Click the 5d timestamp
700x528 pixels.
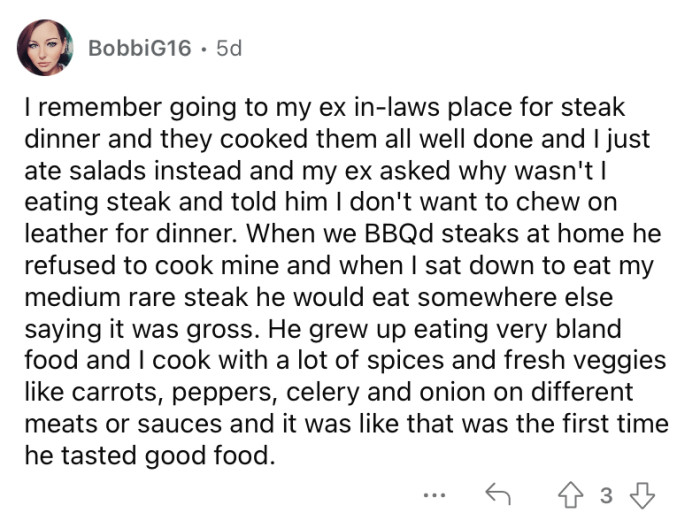(228, 48)
